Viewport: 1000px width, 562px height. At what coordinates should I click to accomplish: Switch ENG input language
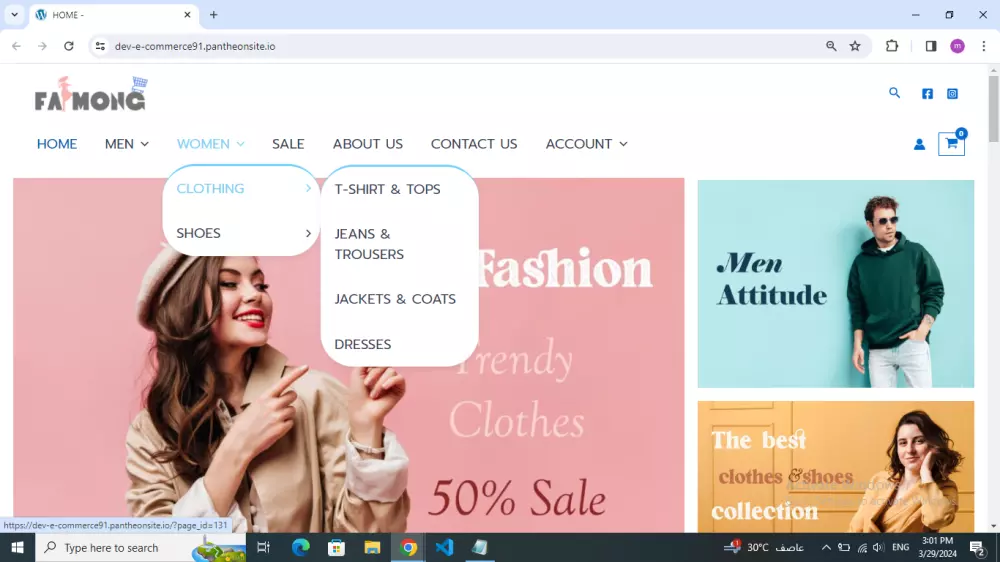(x=901, y=547)
